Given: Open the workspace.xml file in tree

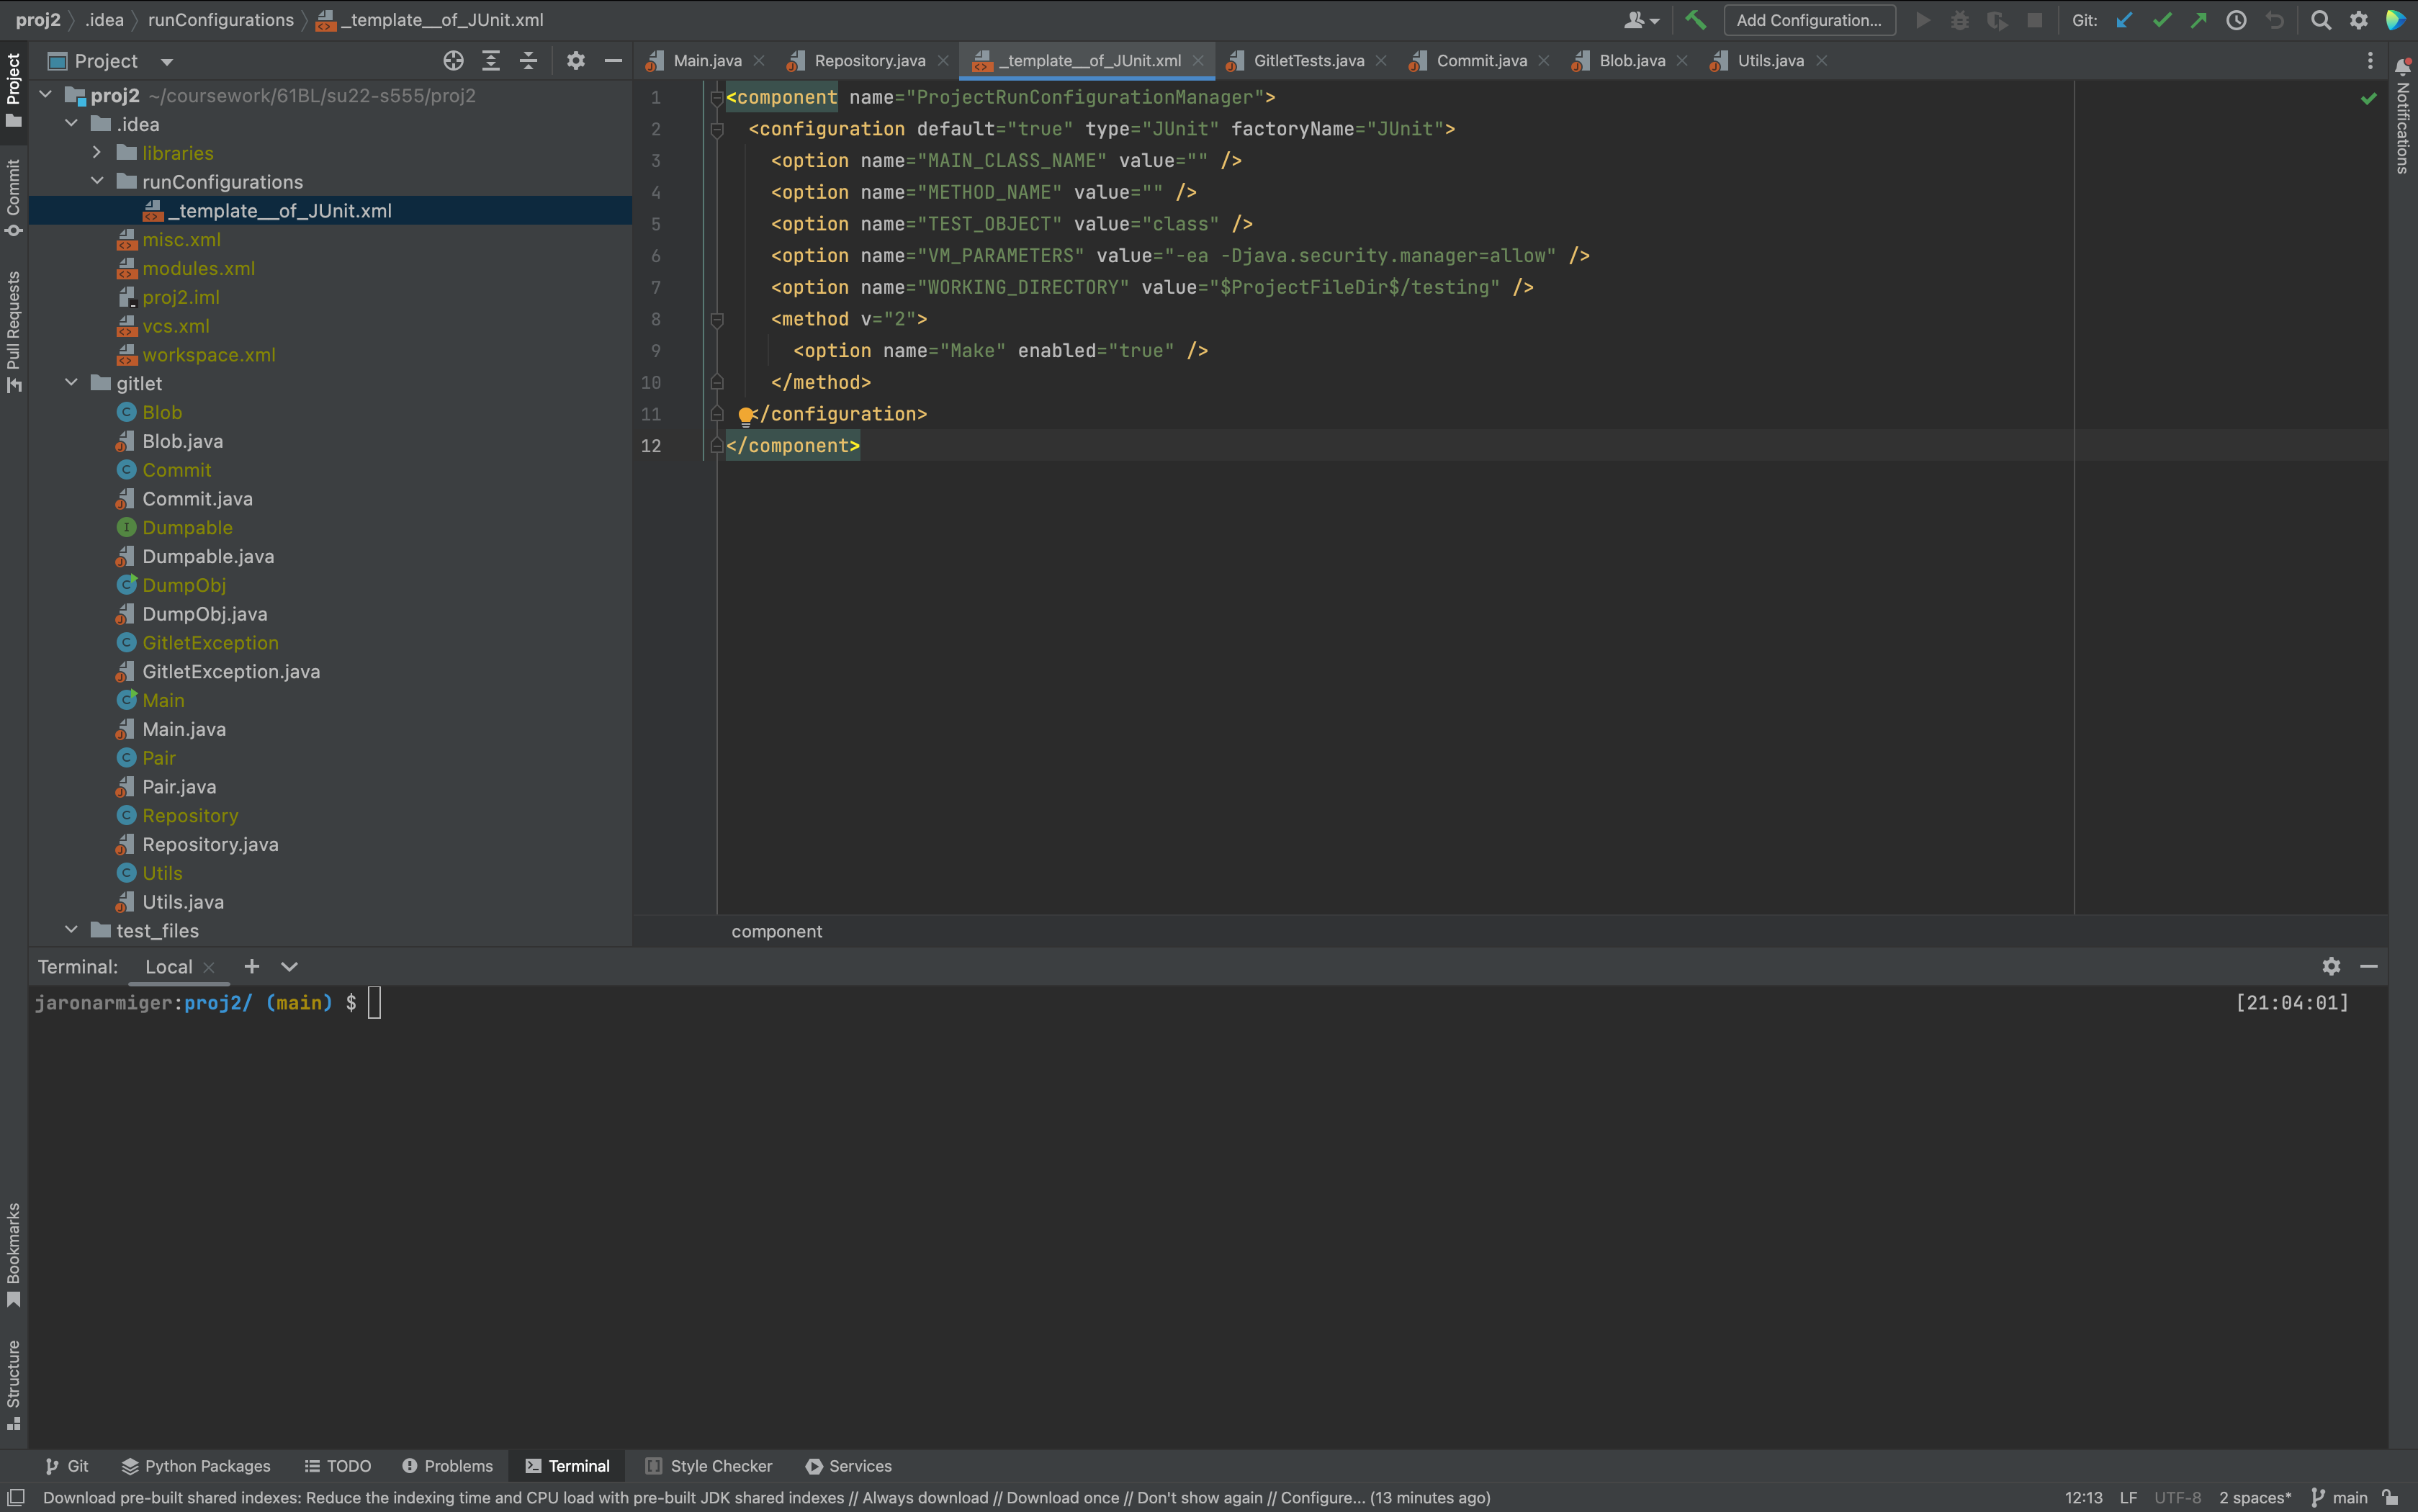Looking at the screenshot, I should click(208, 355).
